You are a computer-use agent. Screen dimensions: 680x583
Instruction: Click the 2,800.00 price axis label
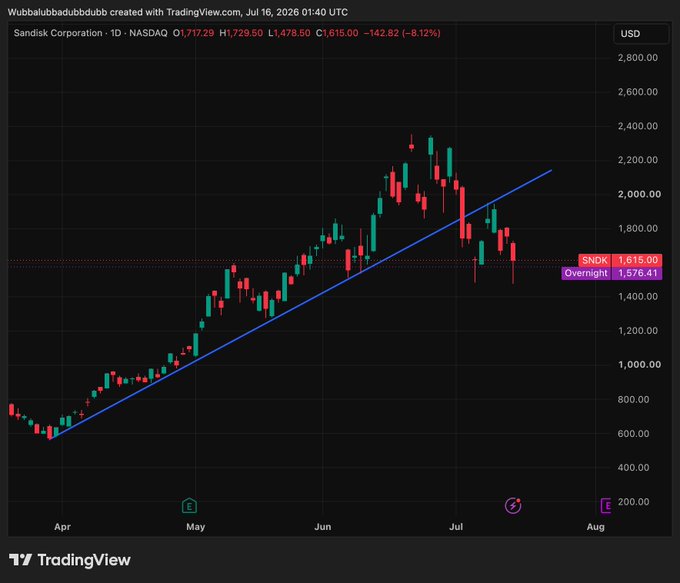click(x=638, y=58)
